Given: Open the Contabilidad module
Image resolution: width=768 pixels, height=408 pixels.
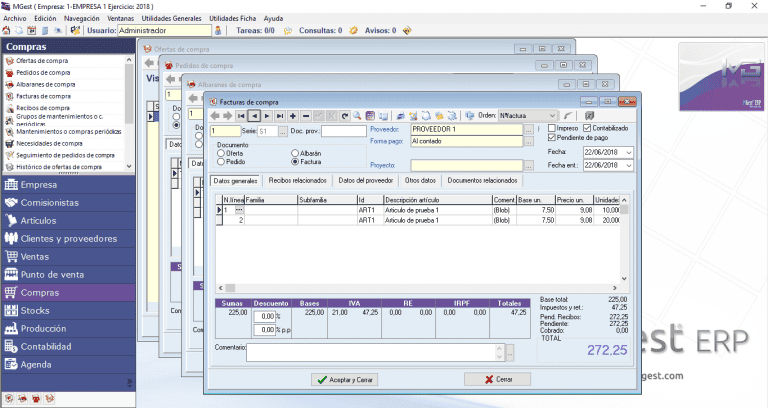Looking at the screenshot, I should (x=69, y=347).
